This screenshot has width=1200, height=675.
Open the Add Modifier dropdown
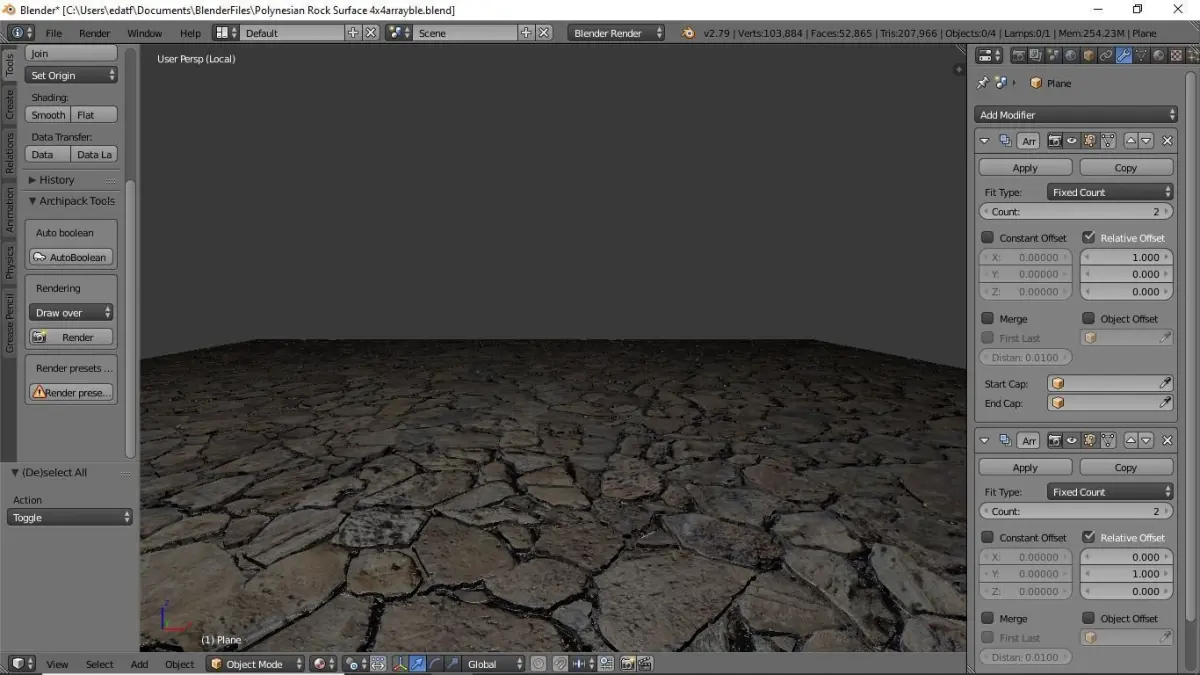click(1076, 115)
